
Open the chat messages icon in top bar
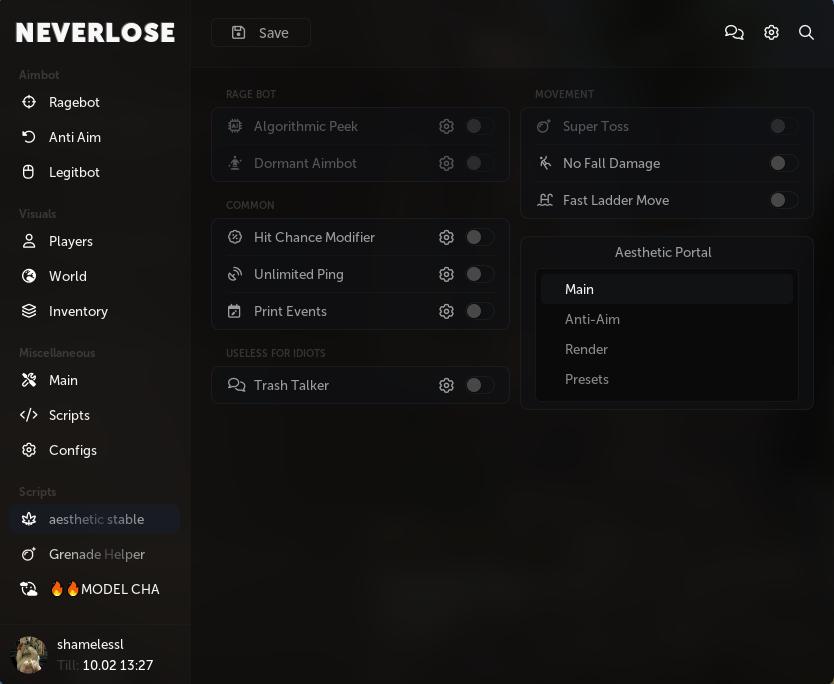[735, 32]
